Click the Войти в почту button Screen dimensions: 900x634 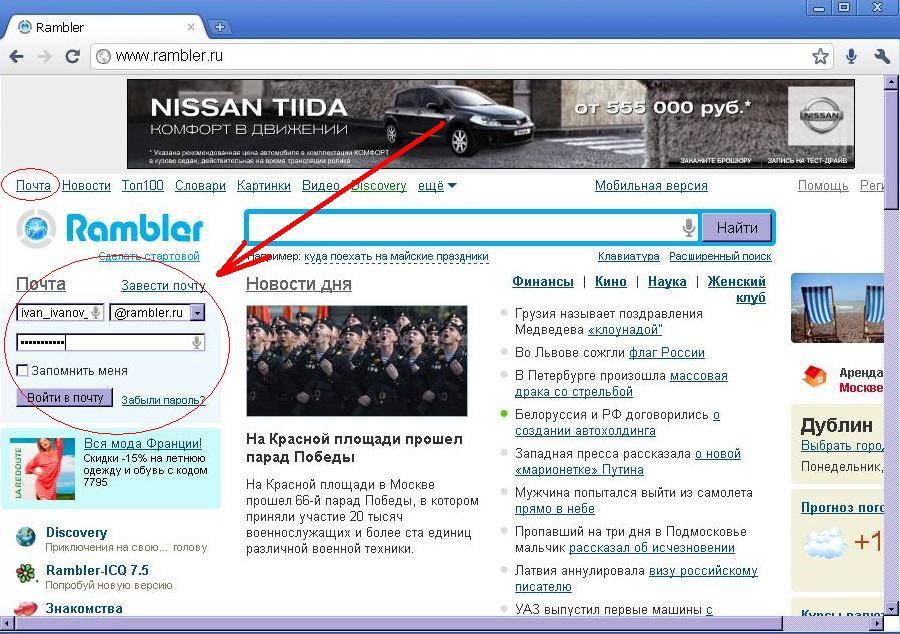pyautogui.click(x=65, y=398)
